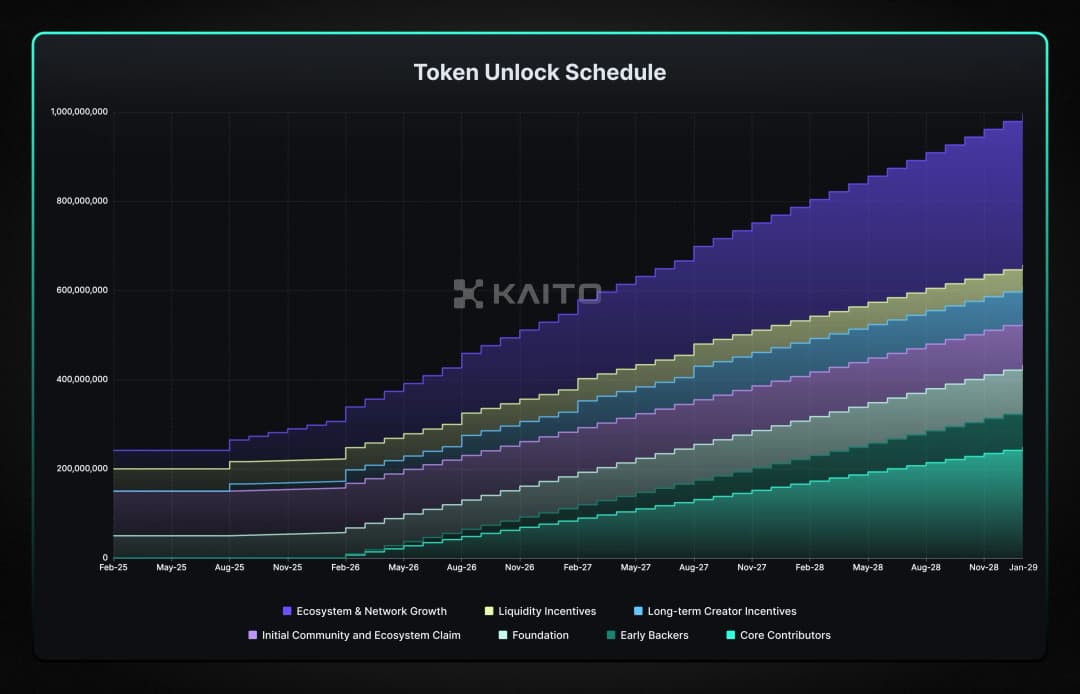Toggle the Ecosystem & Network Growth legend label
This screenshot has height=694, width=1080.
click(x=371, y=611)
